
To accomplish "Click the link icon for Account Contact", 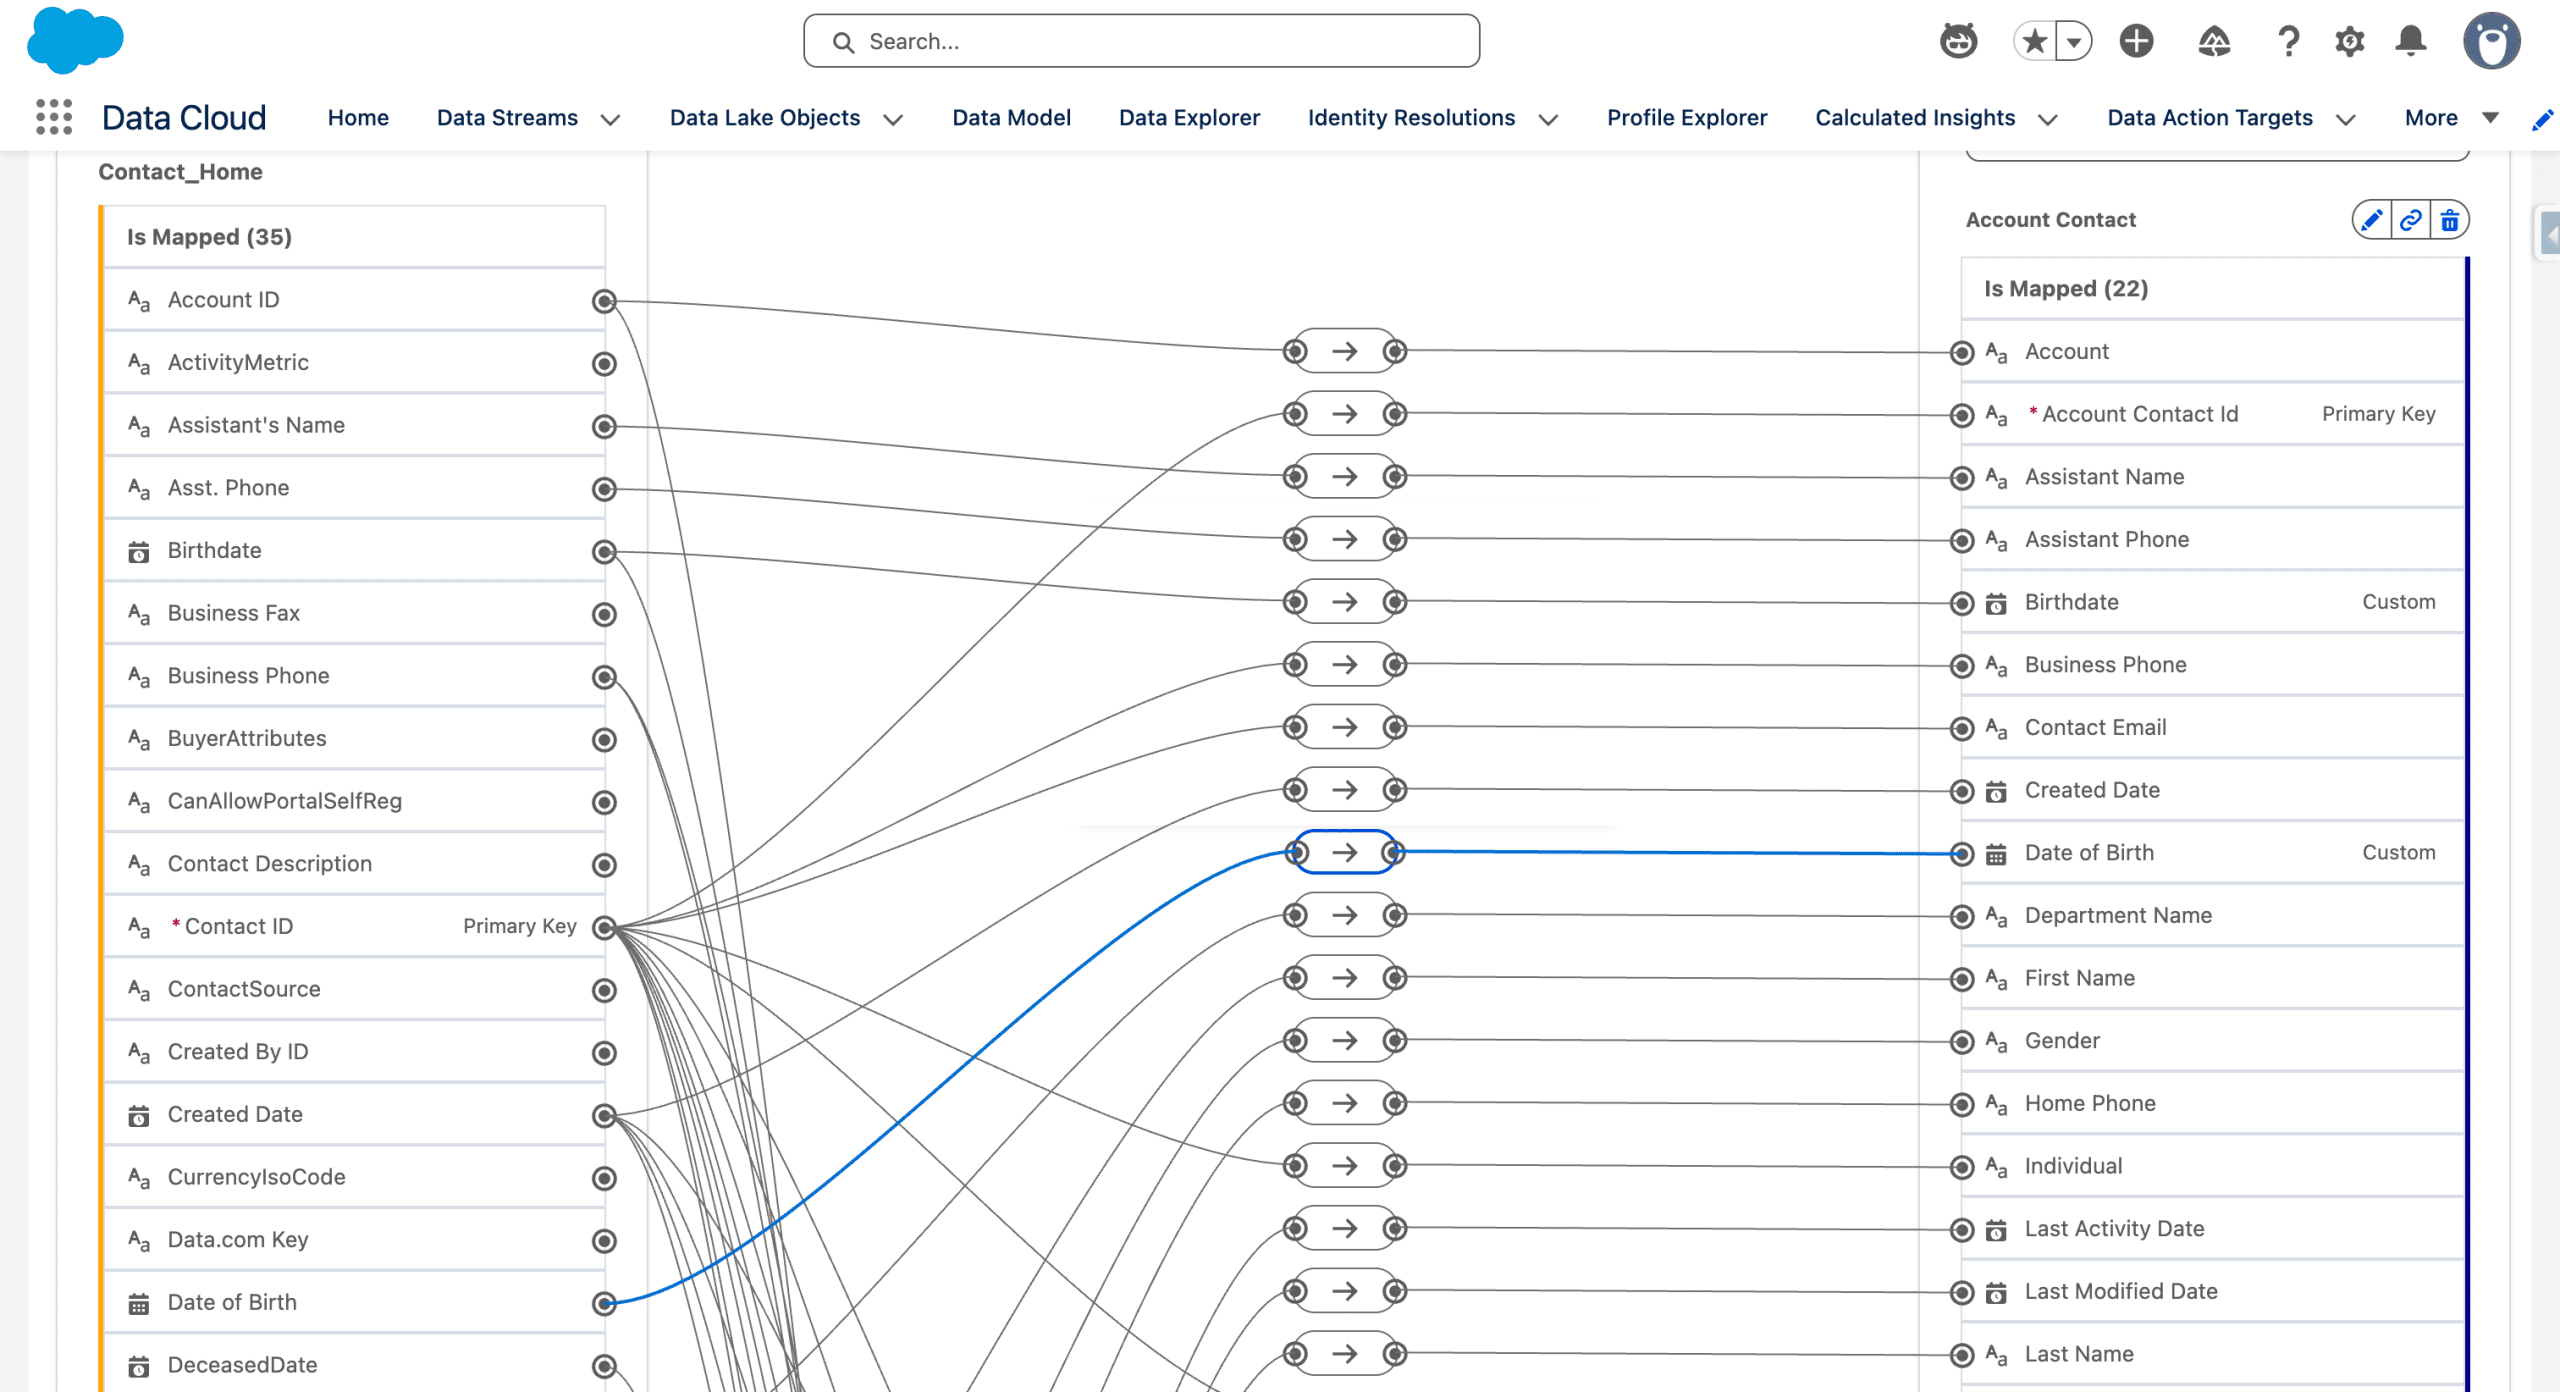I will coord(2410,220).
